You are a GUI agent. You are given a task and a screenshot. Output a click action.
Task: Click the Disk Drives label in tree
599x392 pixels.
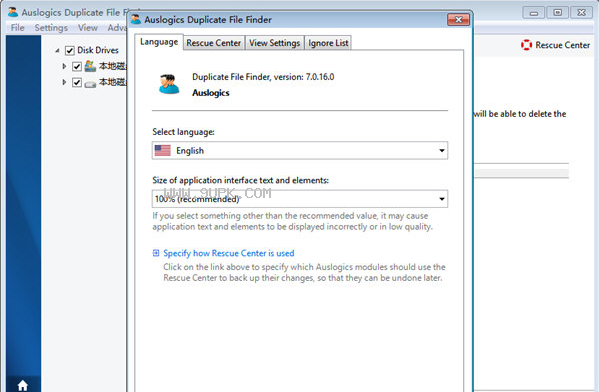click(x=98, y=50)
